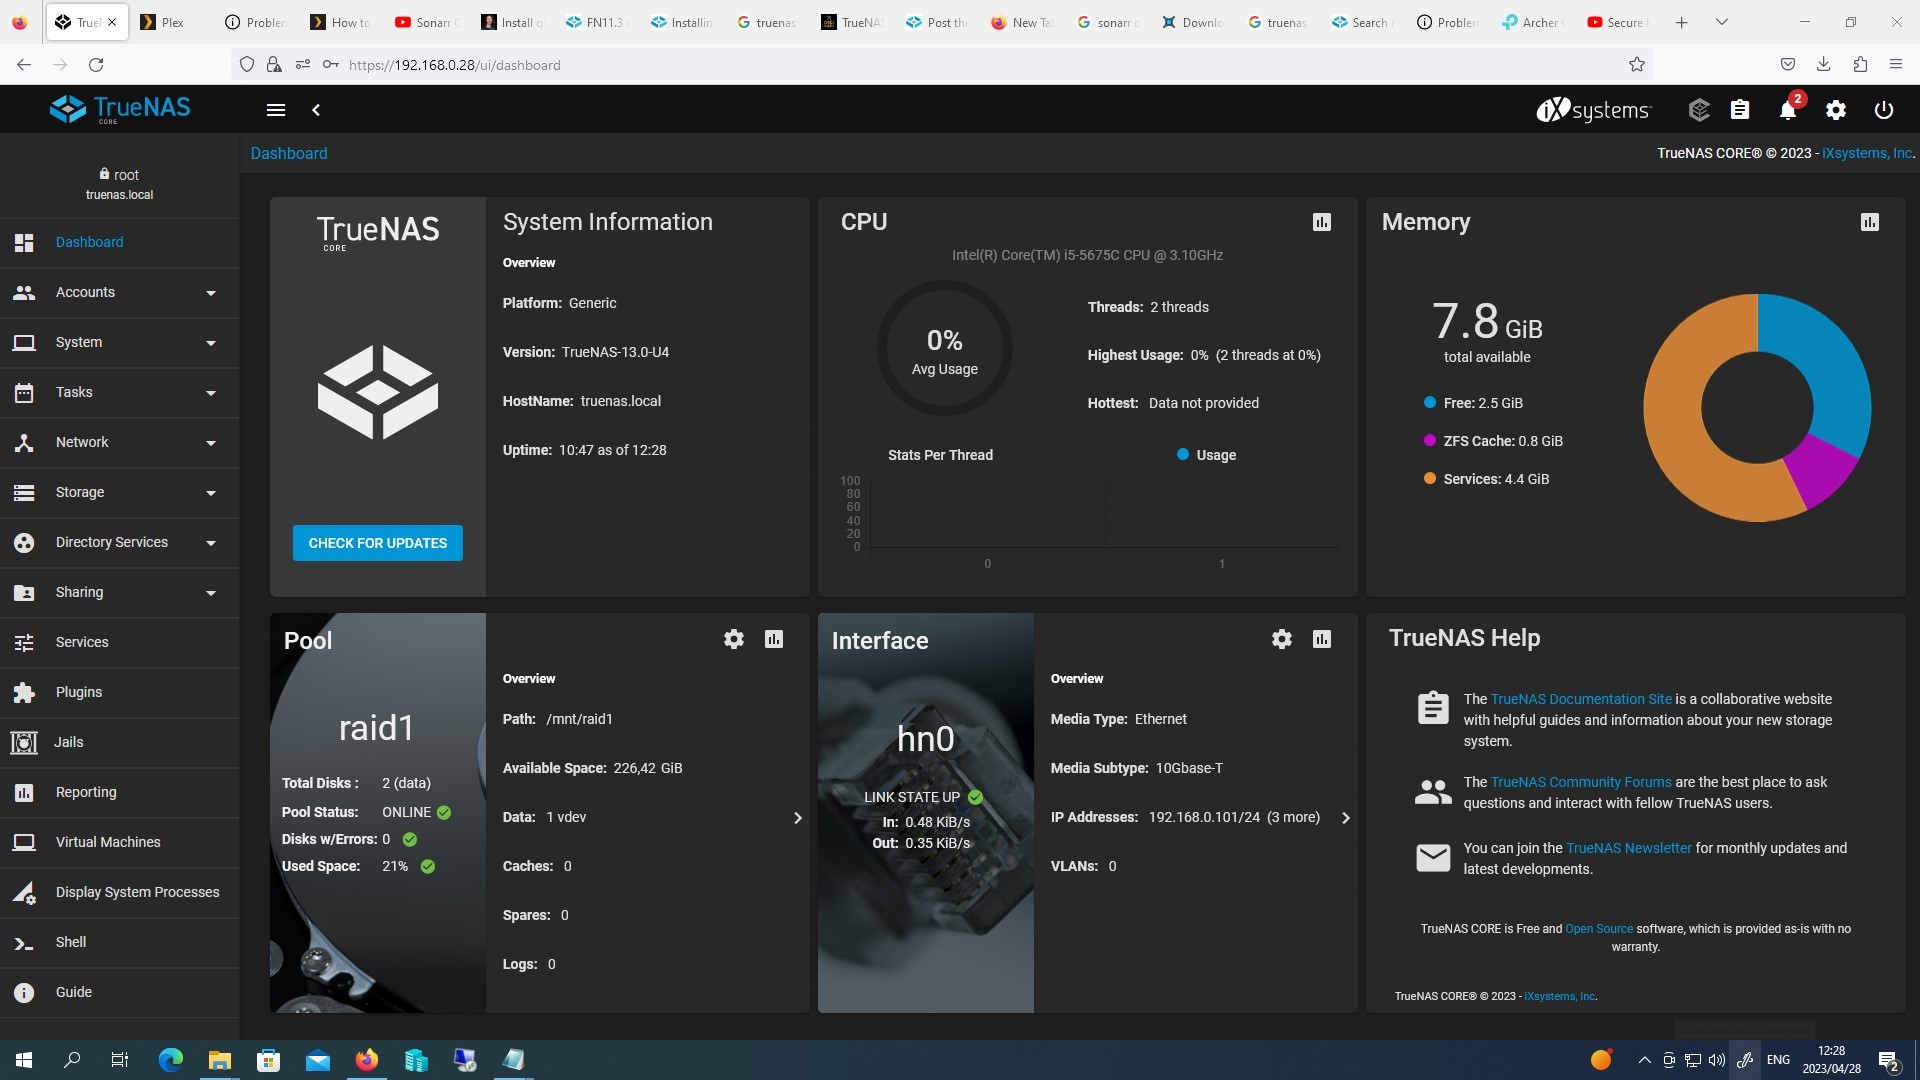1920x1080 pixels.
Task: Open TrueCommand layered icon in header
Action: pos(1699,110)
